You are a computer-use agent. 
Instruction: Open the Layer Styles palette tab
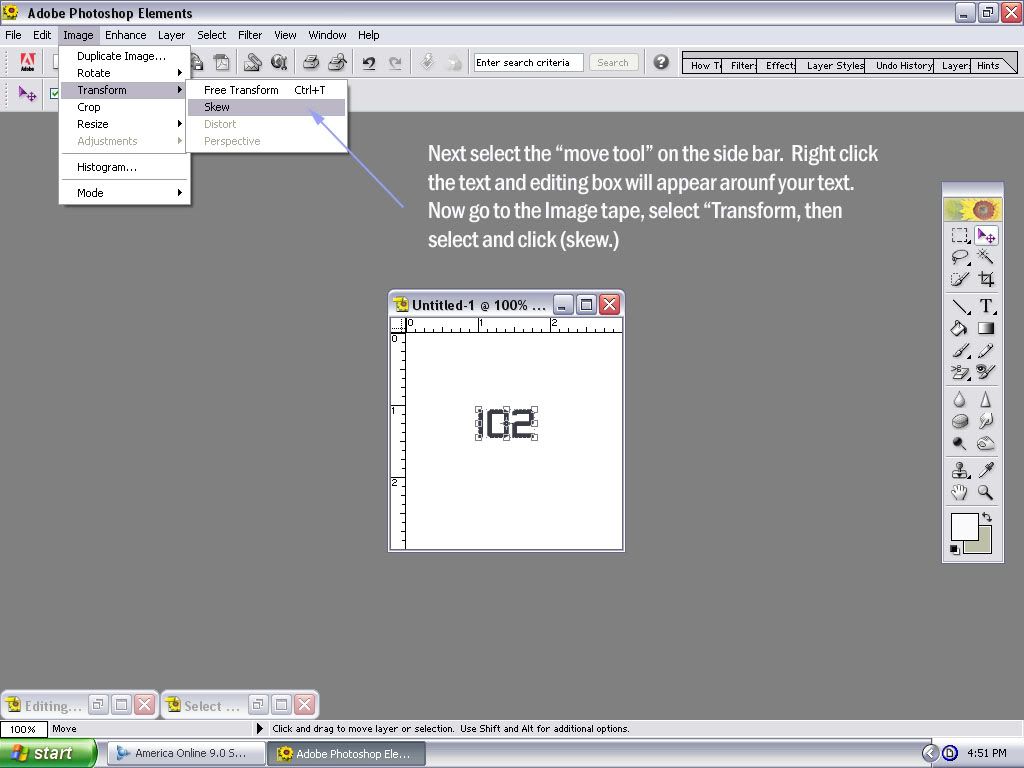833,65
